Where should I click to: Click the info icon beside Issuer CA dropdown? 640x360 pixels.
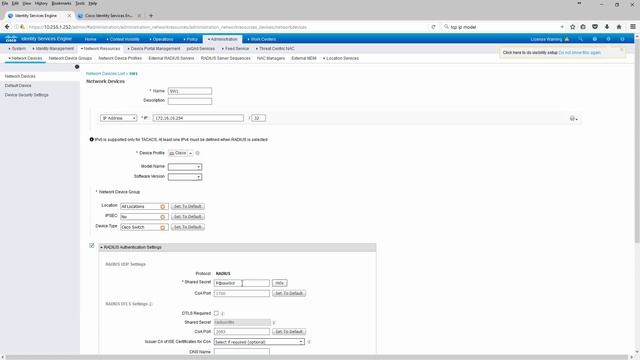click(x=309, y=342)
